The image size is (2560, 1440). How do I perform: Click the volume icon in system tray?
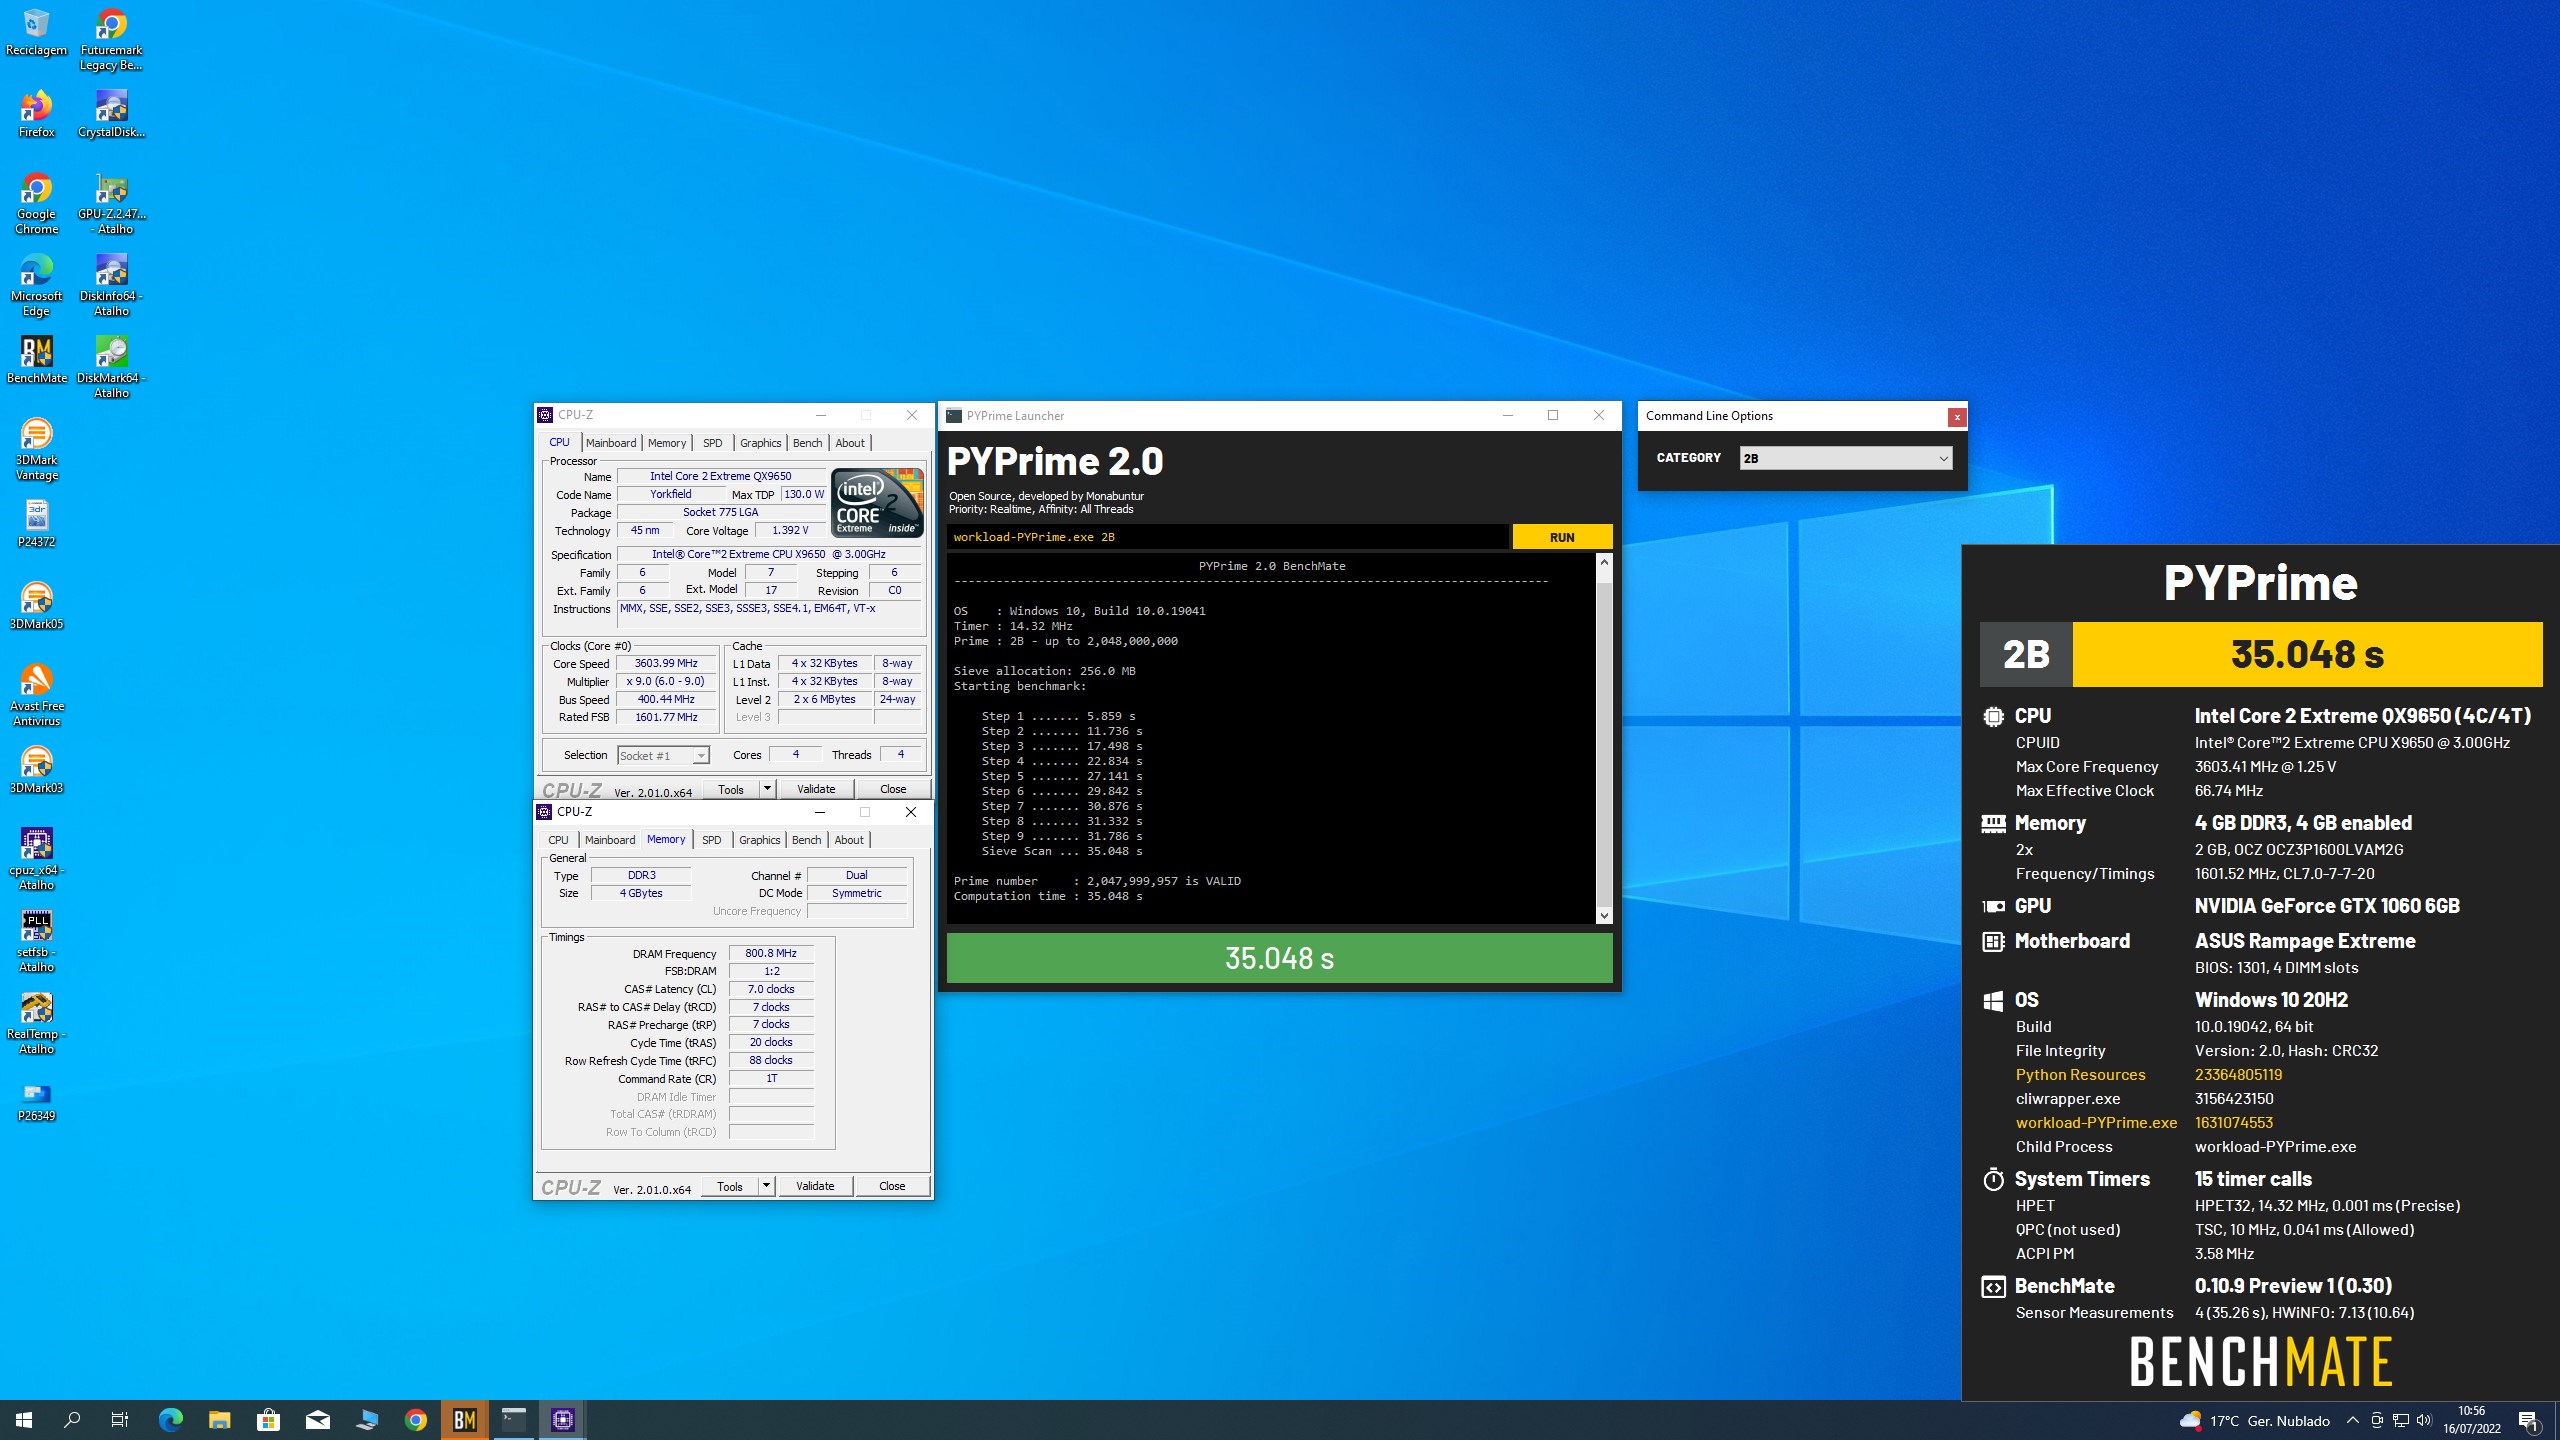pyautogui.click(x=2423, y=1420)
